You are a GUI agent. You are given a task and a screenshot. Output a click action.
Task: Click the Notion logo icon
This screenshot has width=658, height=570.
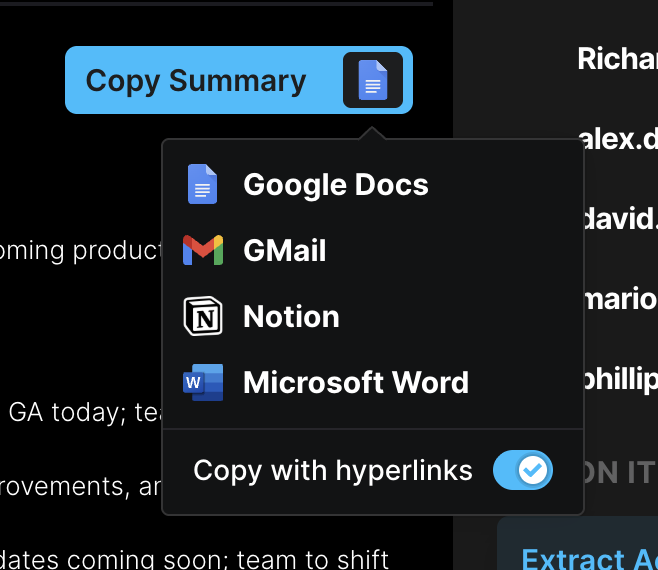tap(203, 316)
